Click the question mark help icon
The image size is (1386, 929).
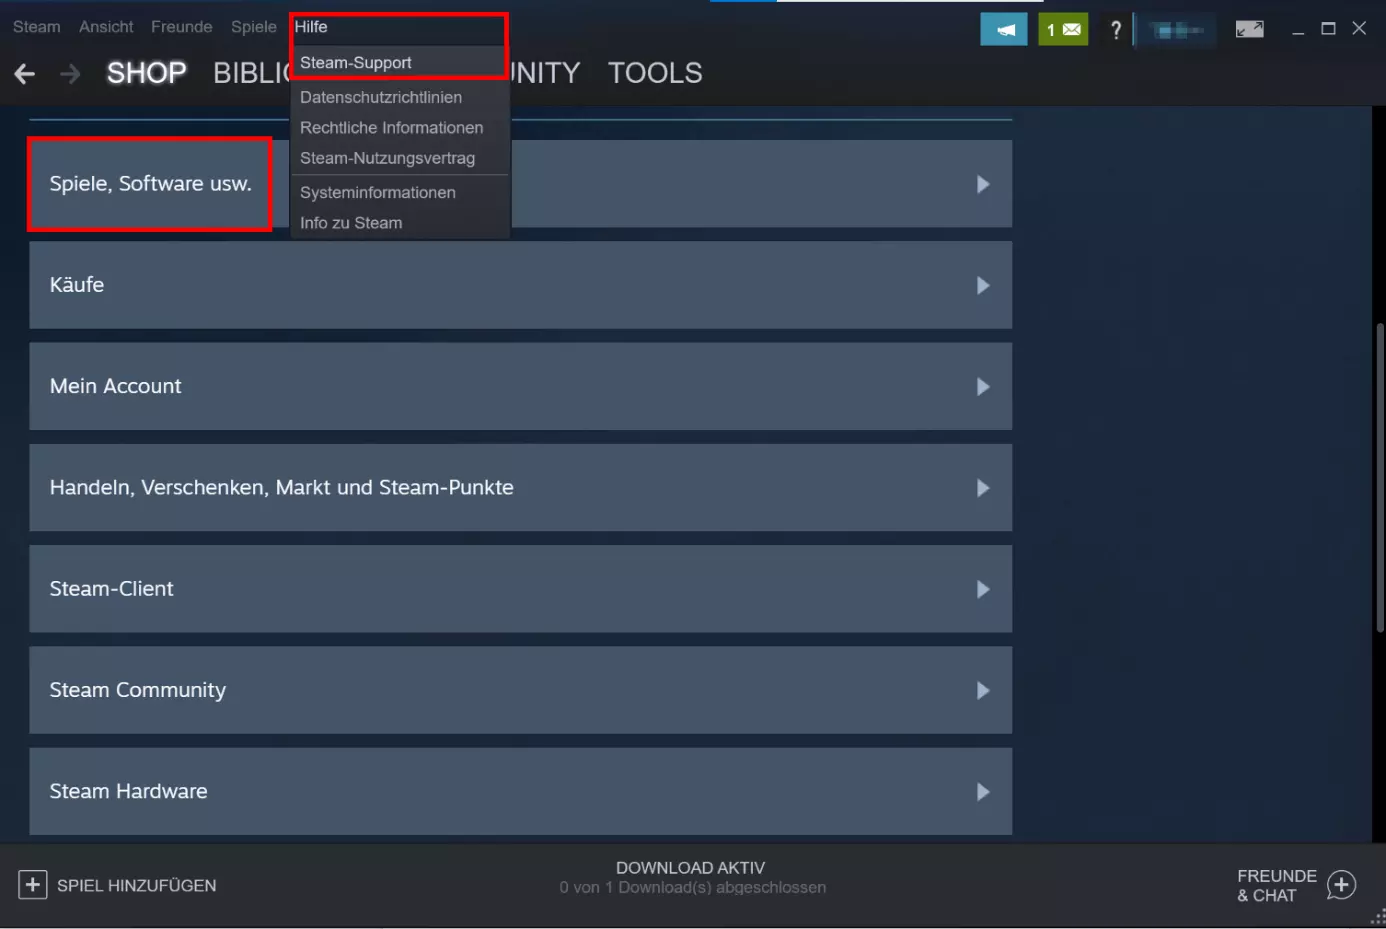[x=1116, y=30]
